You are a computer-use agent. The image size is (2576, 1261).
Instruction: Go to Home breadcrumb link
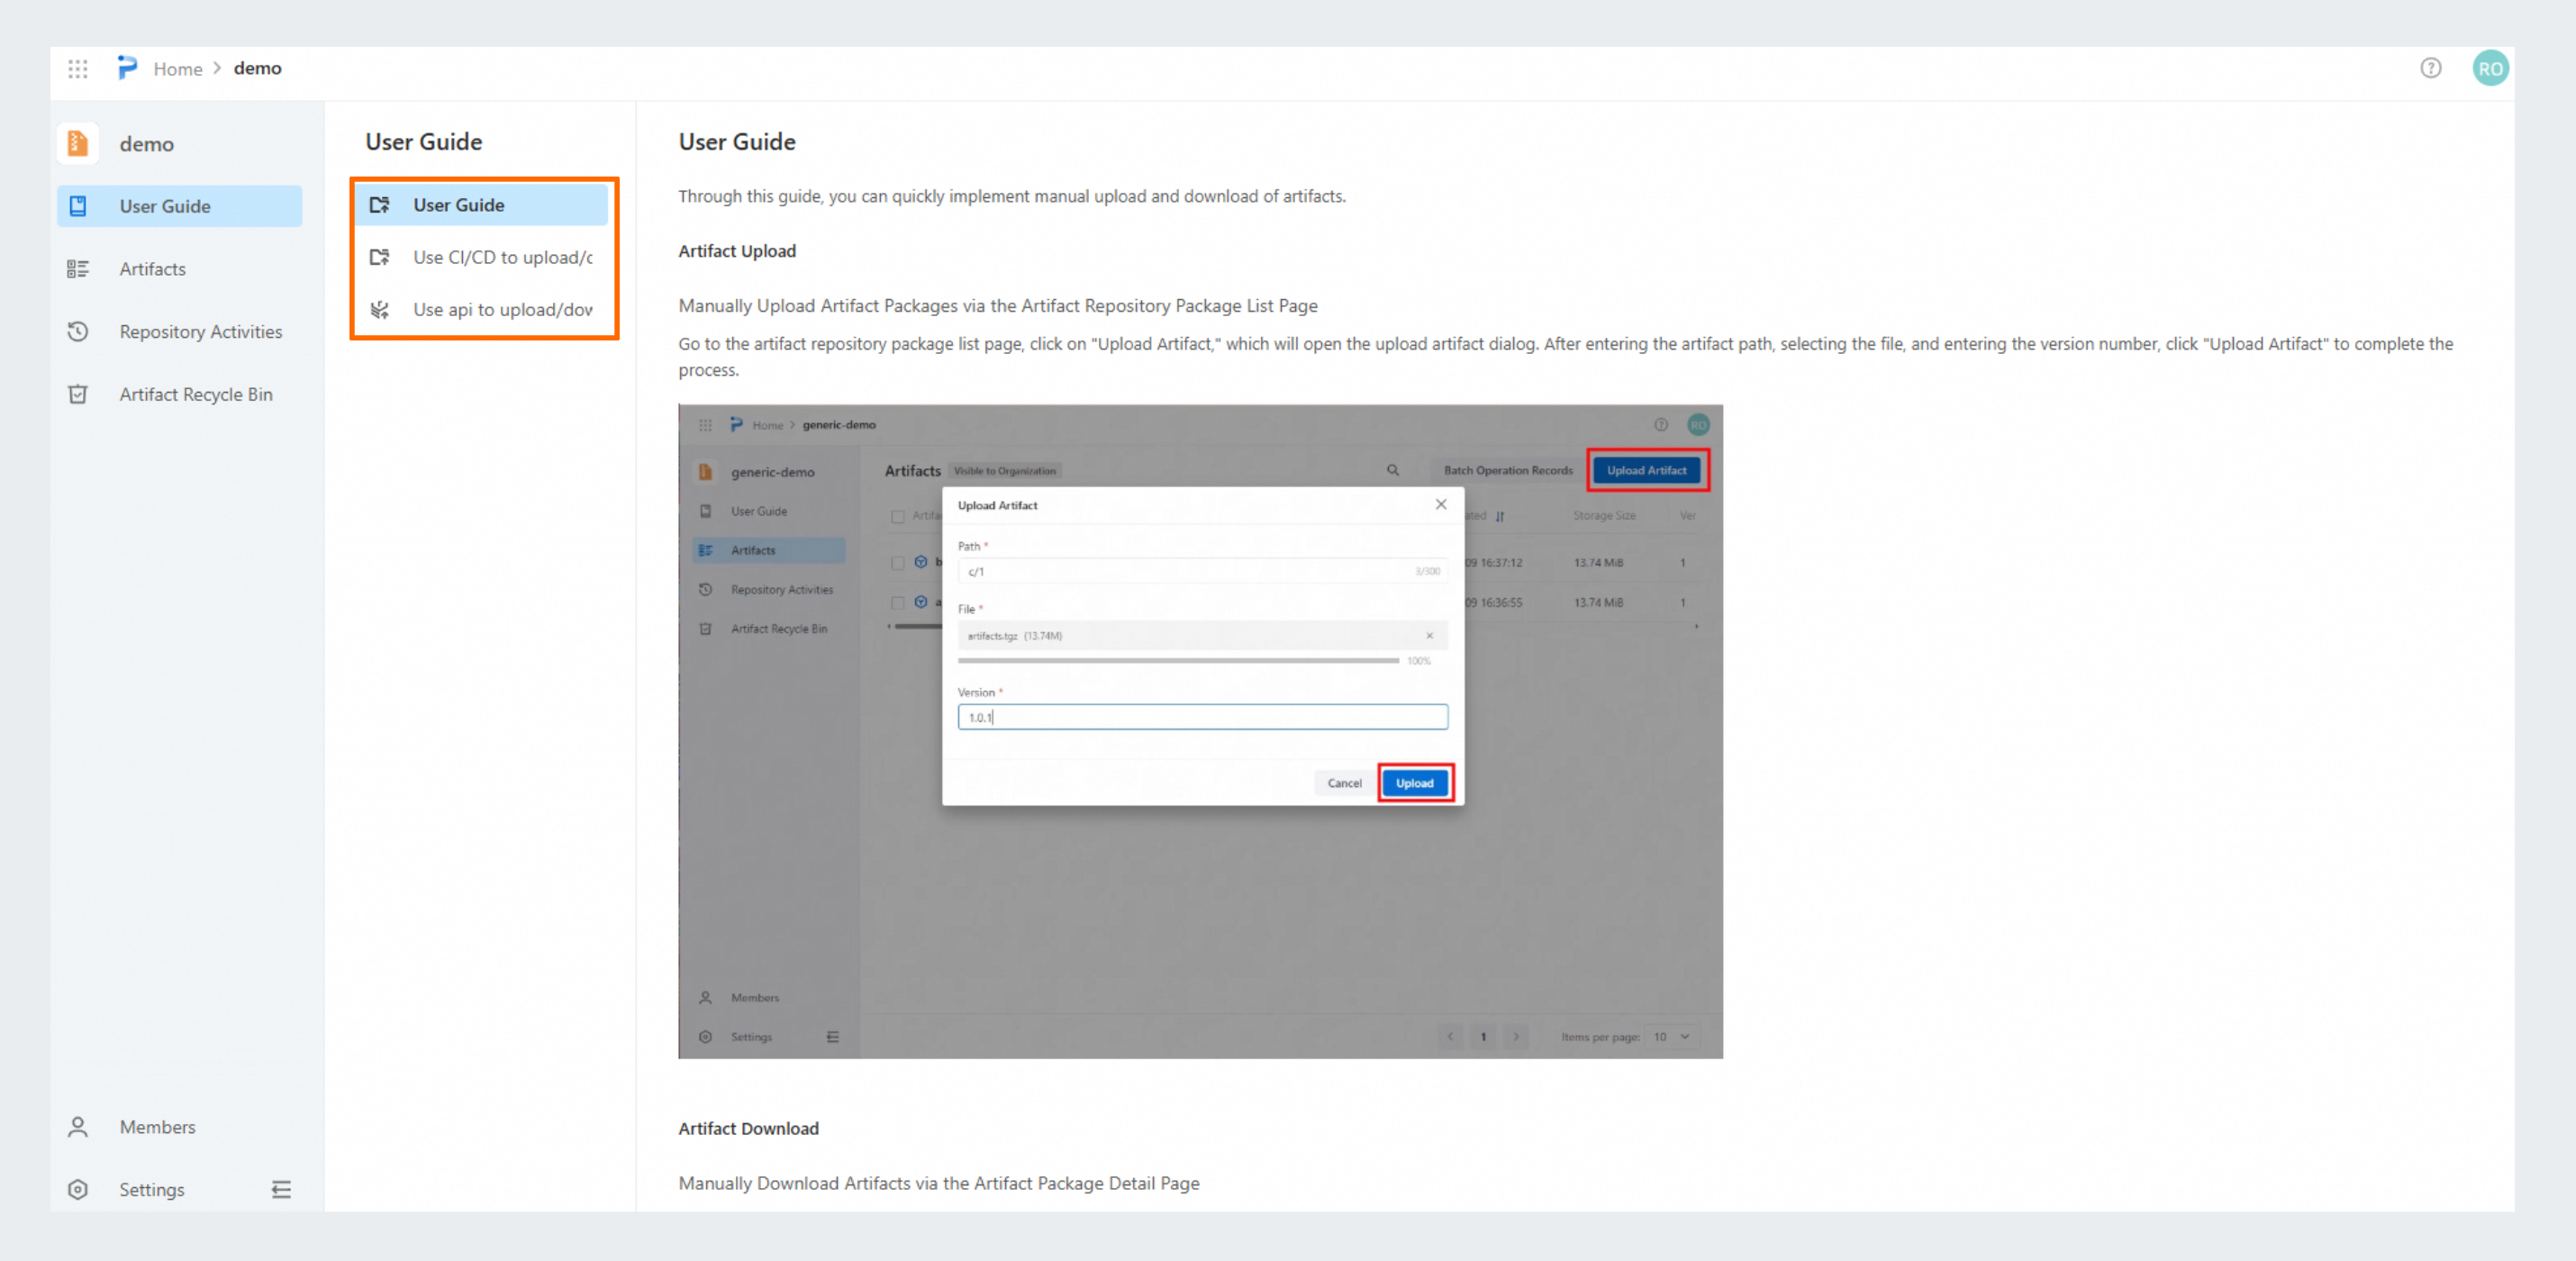coord(178,69)
